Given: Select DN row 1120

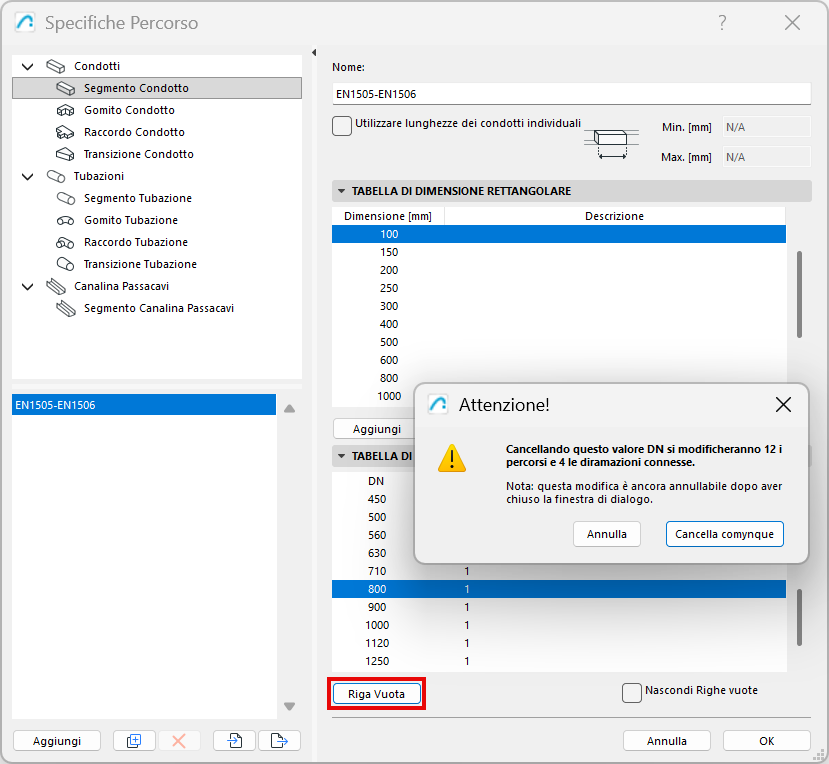Looking at the screenshot, I should pyautogui.click(x=559, y=643).
